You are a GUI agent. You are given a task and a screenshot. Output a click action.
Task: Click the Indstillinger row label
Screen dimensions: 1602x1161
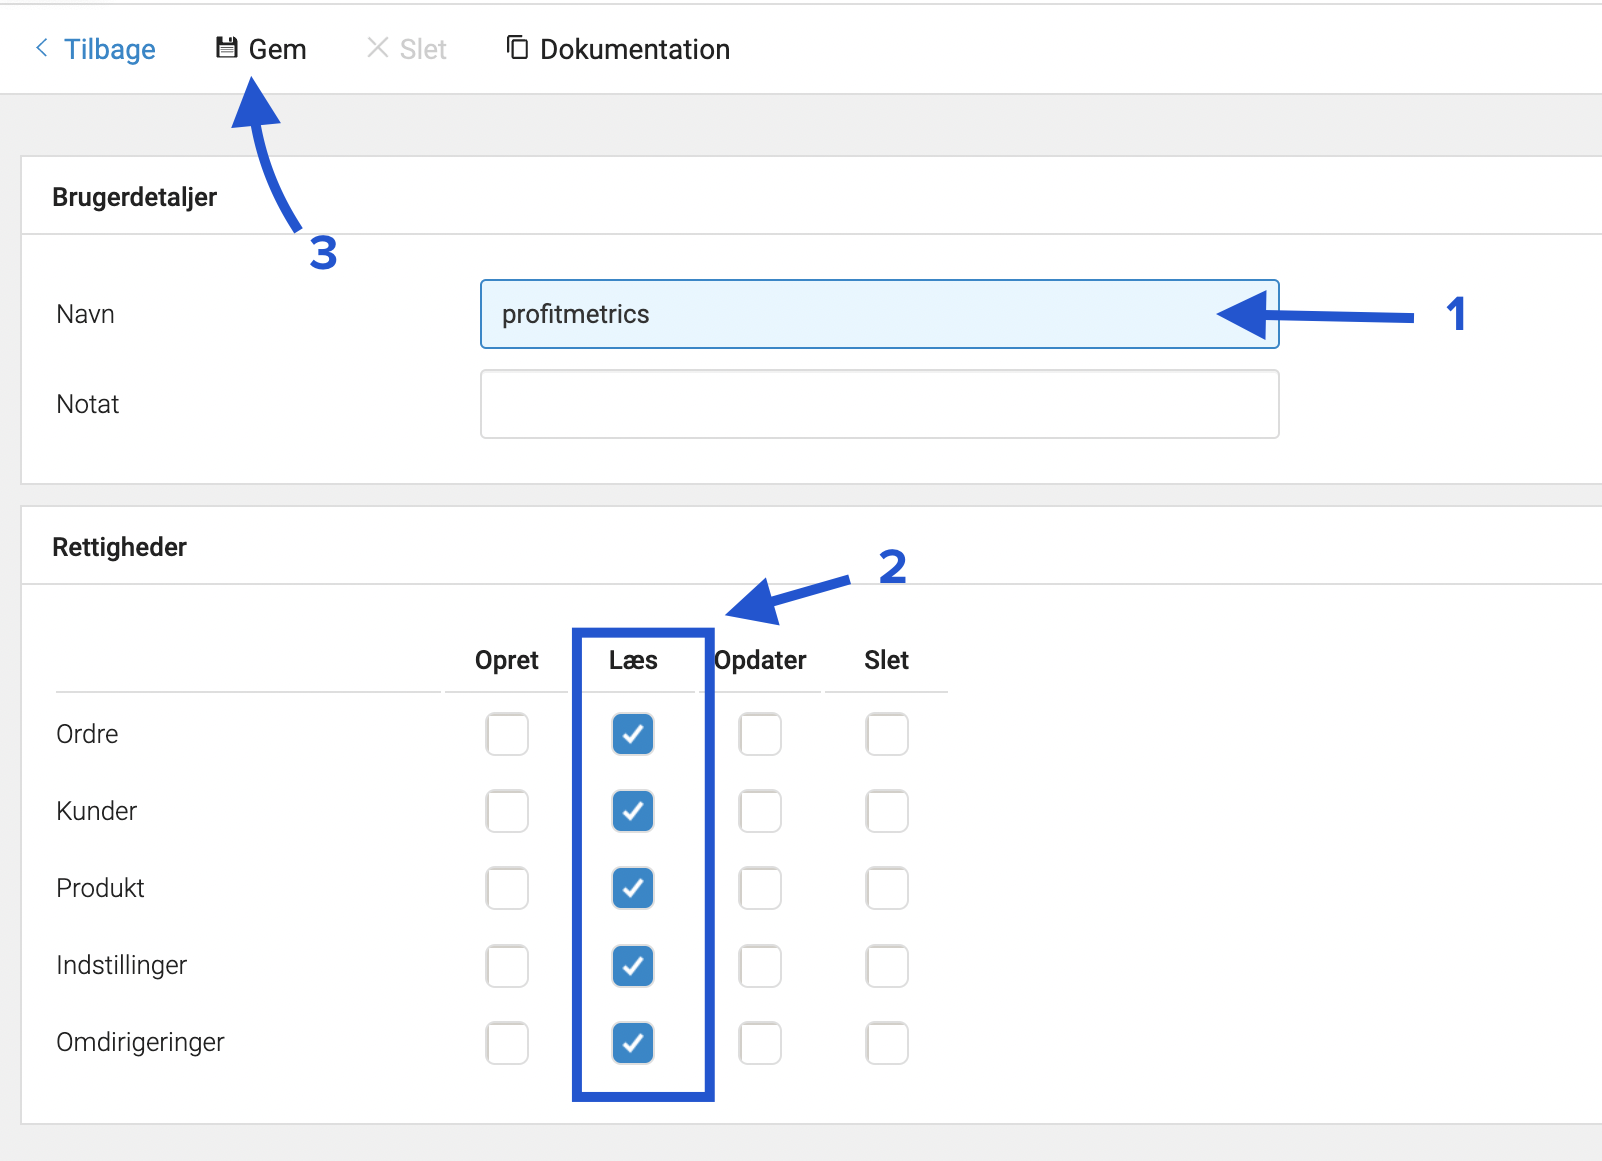pos(122,966)
